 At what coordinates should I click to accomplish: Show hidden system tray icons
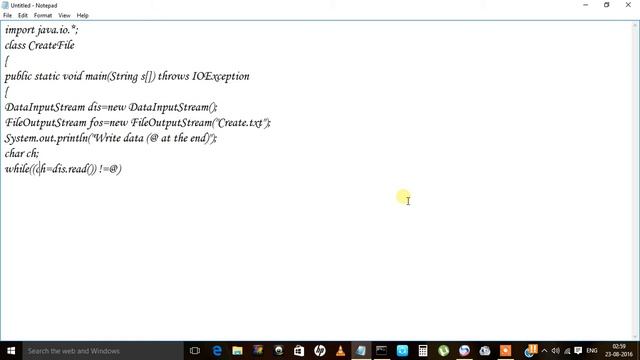(x=544, y=351)
